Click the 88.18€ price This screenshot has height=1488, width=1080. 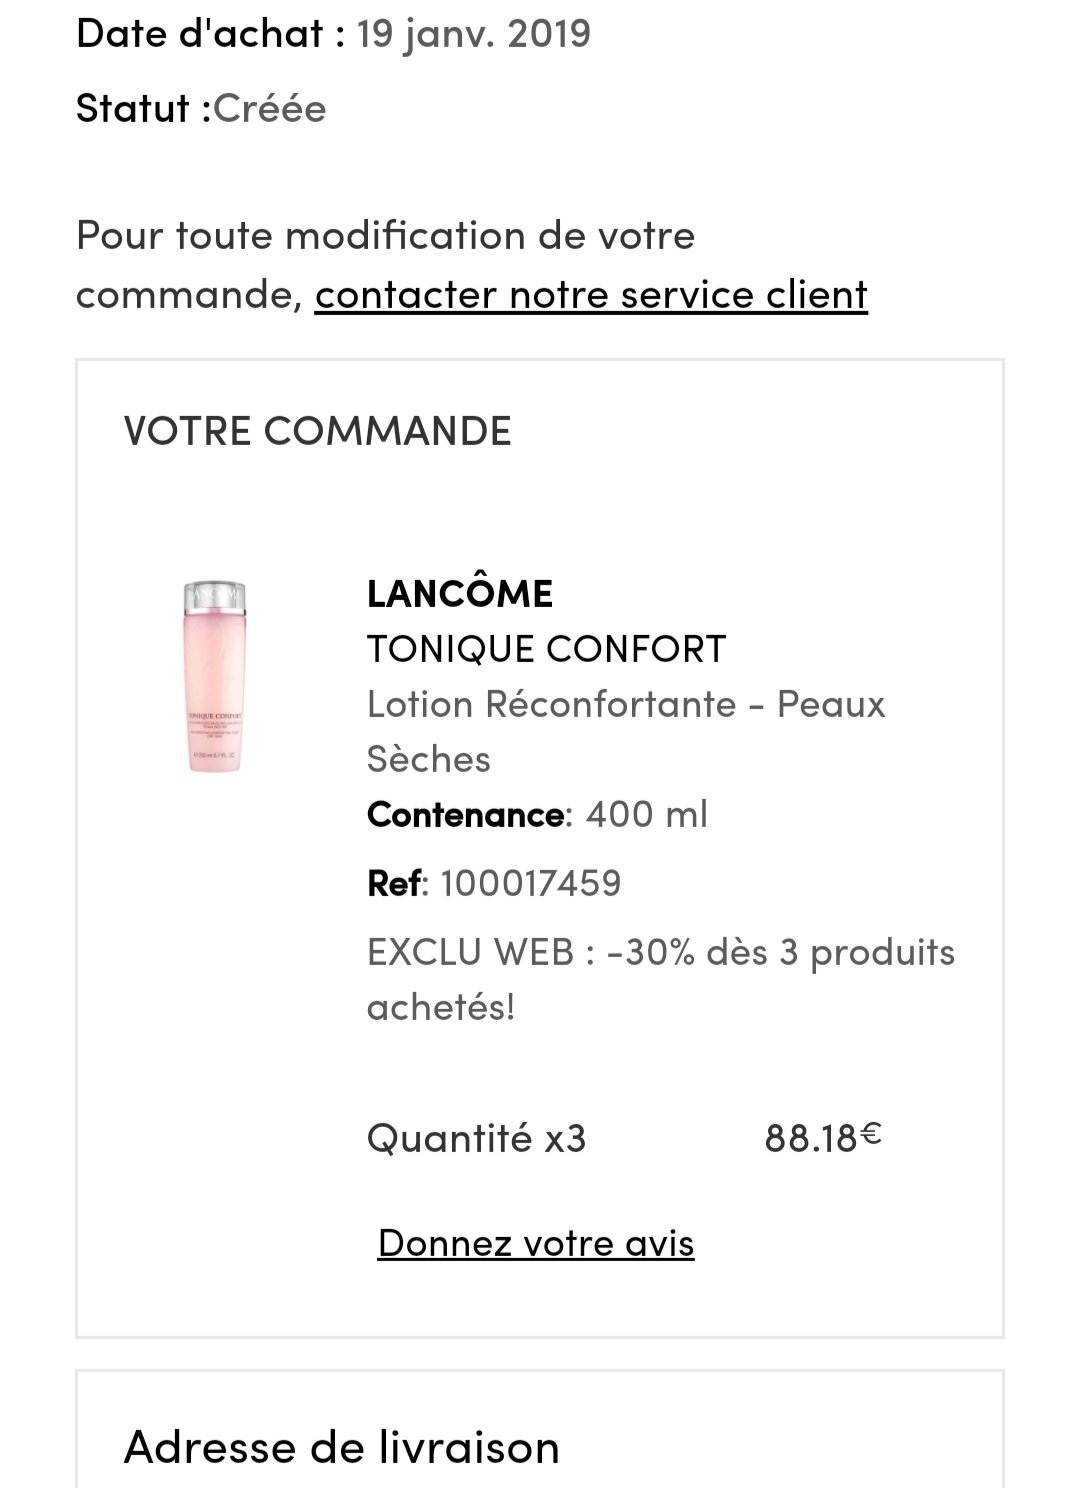coord(823,1138)
